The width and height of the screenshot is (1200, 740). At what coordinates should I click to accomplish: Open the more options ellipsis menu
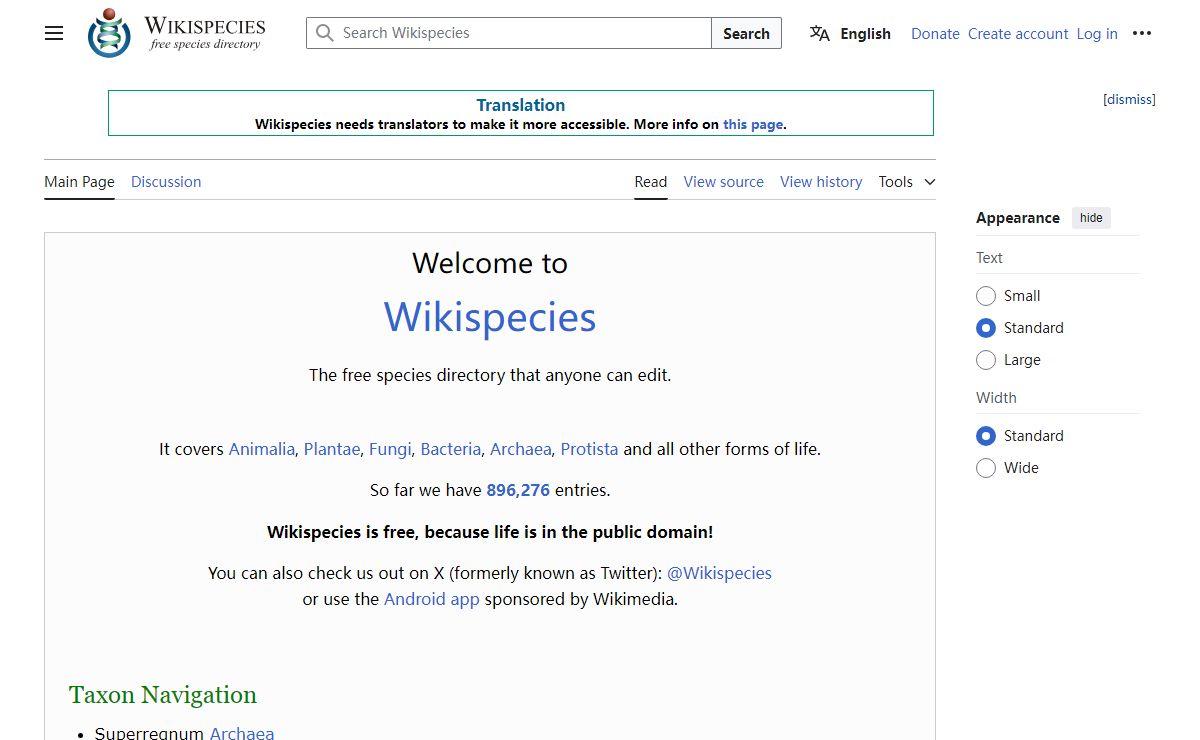pyautogui.click(x=1142, y=33)
